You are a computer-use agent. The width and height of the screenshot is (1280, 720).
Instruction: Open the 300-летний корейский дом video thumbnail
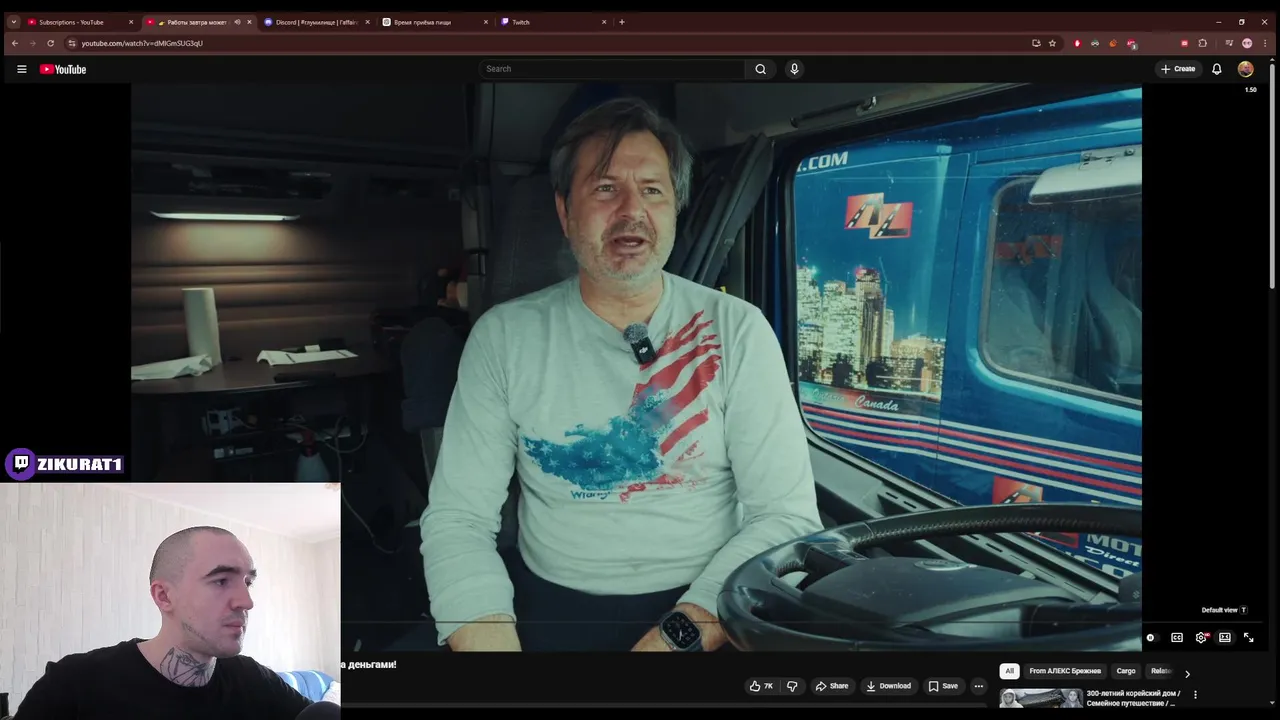tap(1040, 698)
